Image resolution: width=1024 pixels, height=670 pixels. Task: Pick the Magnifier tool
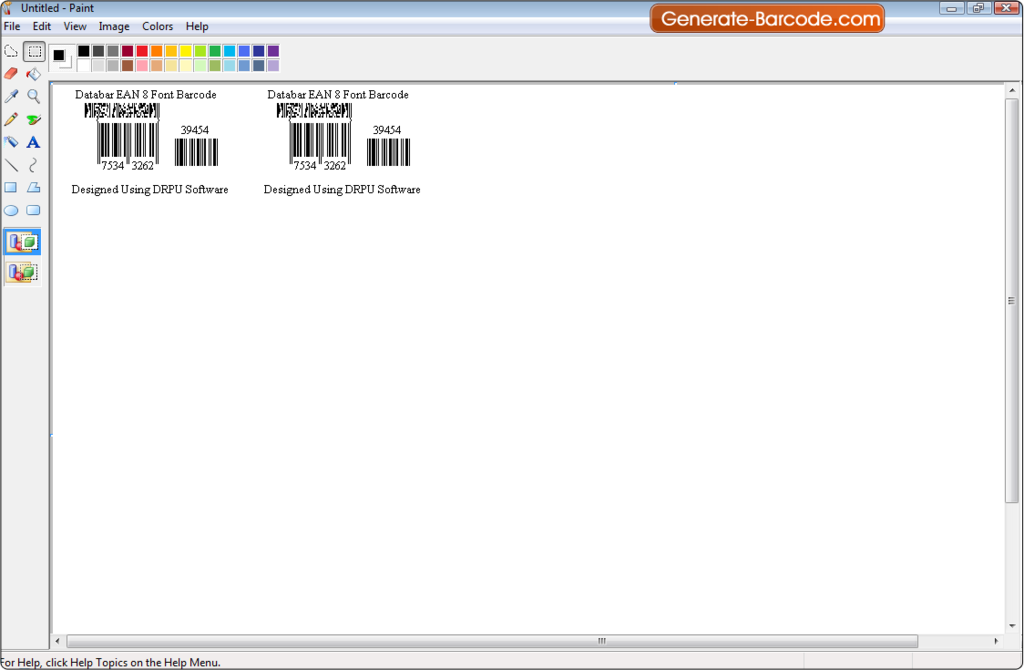[x=33, y=96]
